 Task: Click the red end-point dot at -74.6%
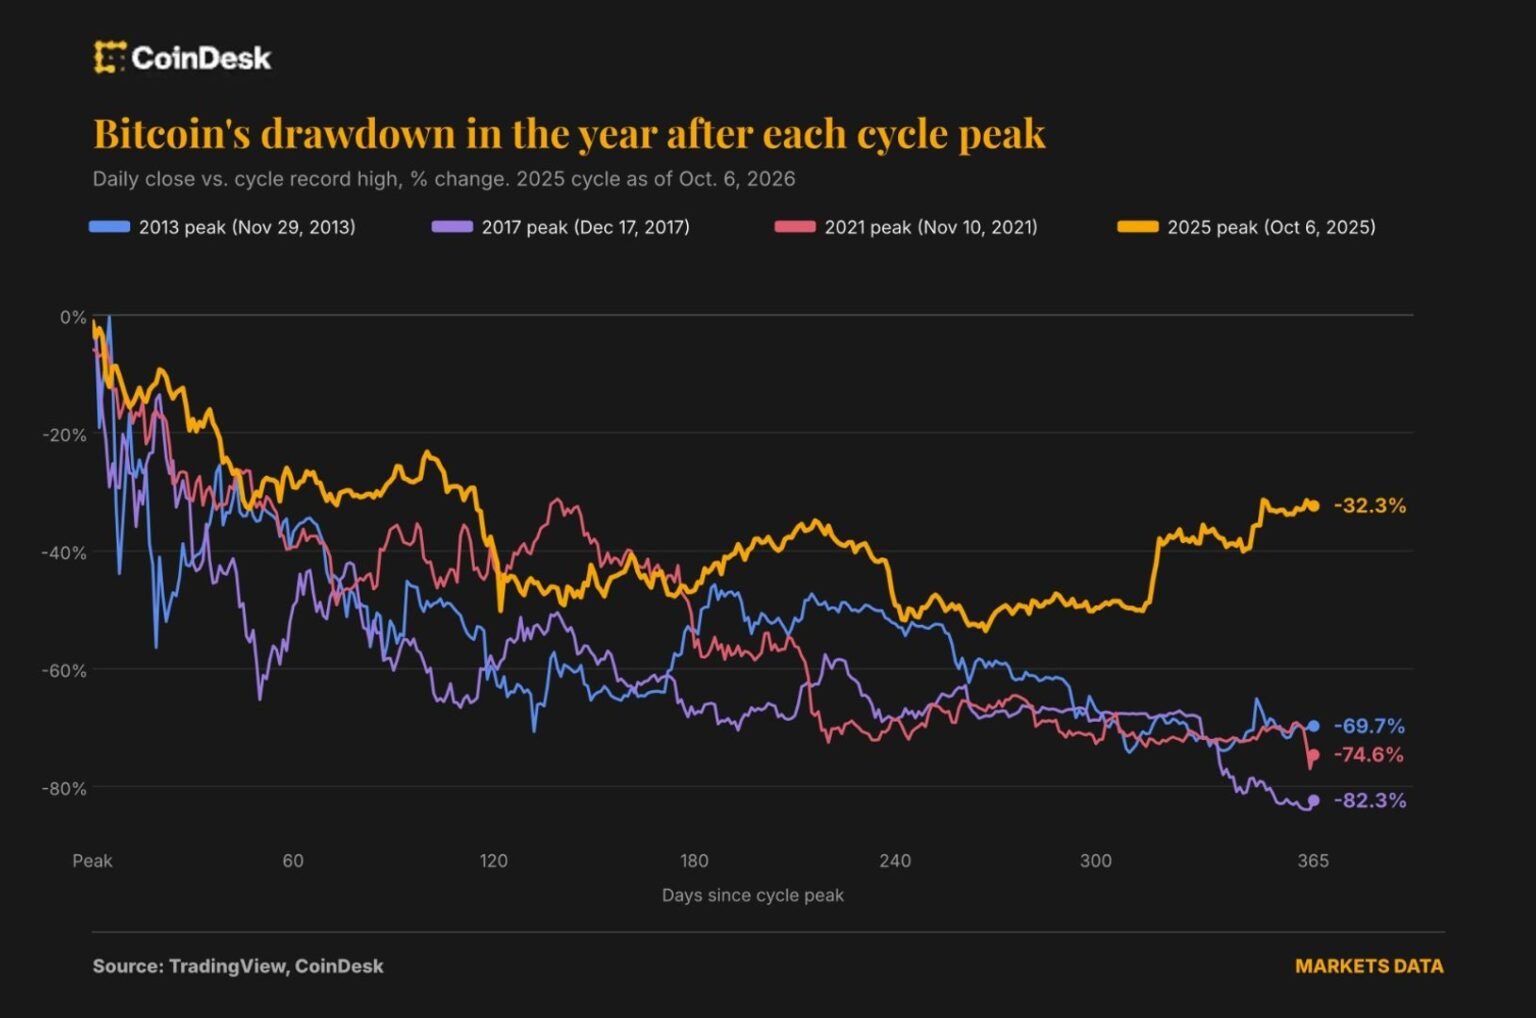pyautogui.click(x=1314, y=755)
